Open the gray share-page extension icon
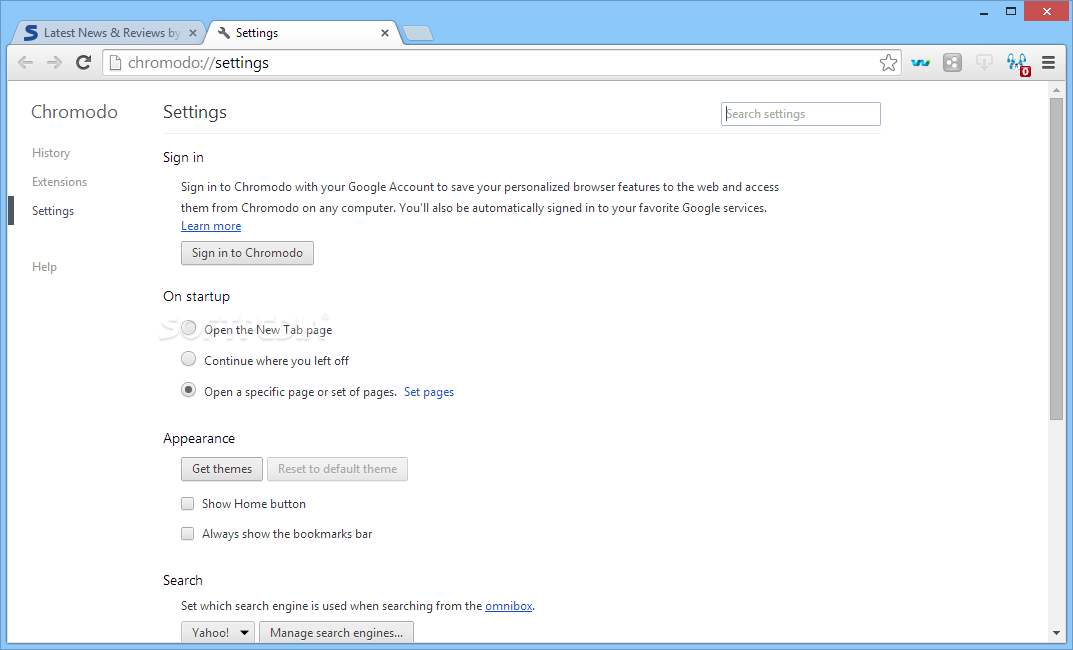The height and width of the screenshot is (650, 1073). [952, 63]
